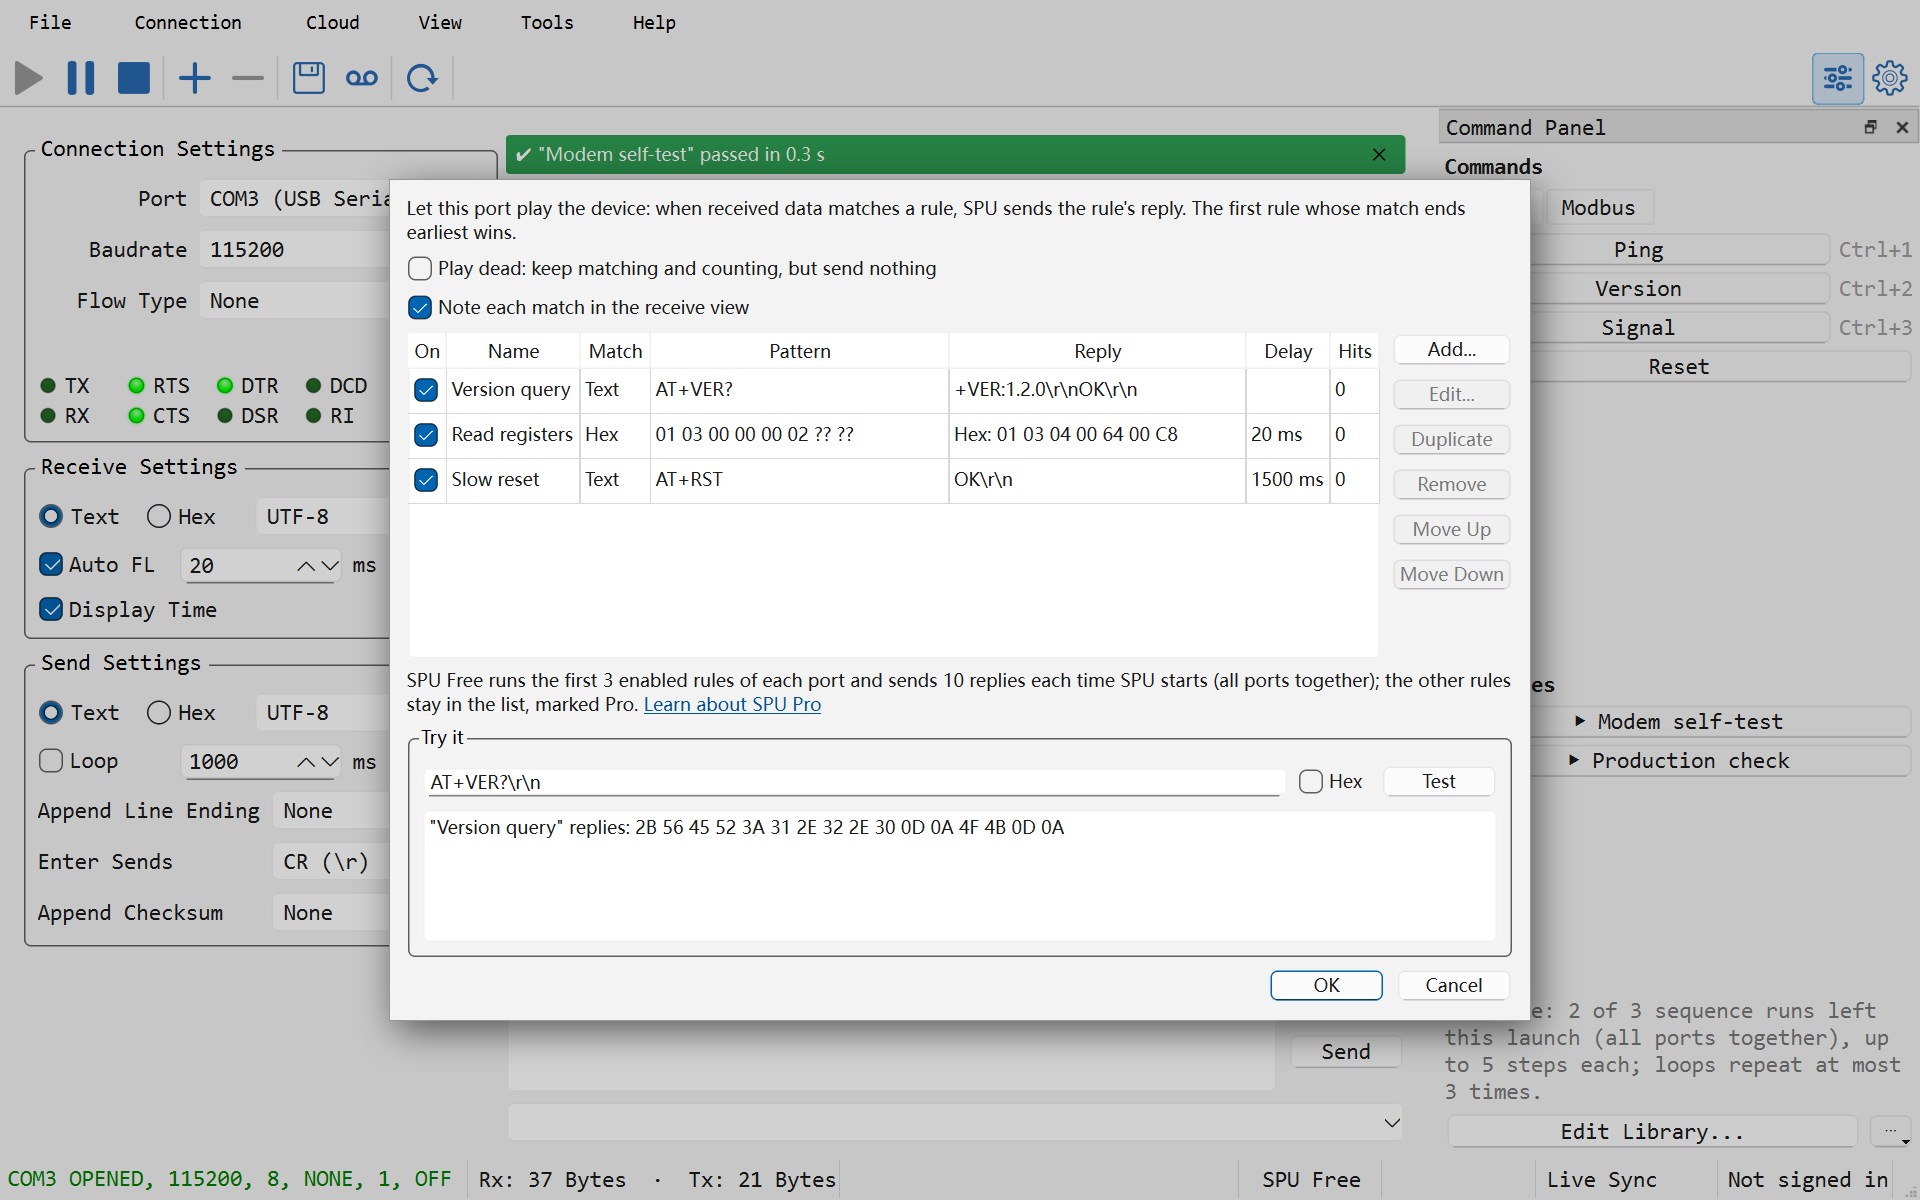Click the Try it input field
This screenshot has height=1200, width=1920.
(x=854, y=783)
